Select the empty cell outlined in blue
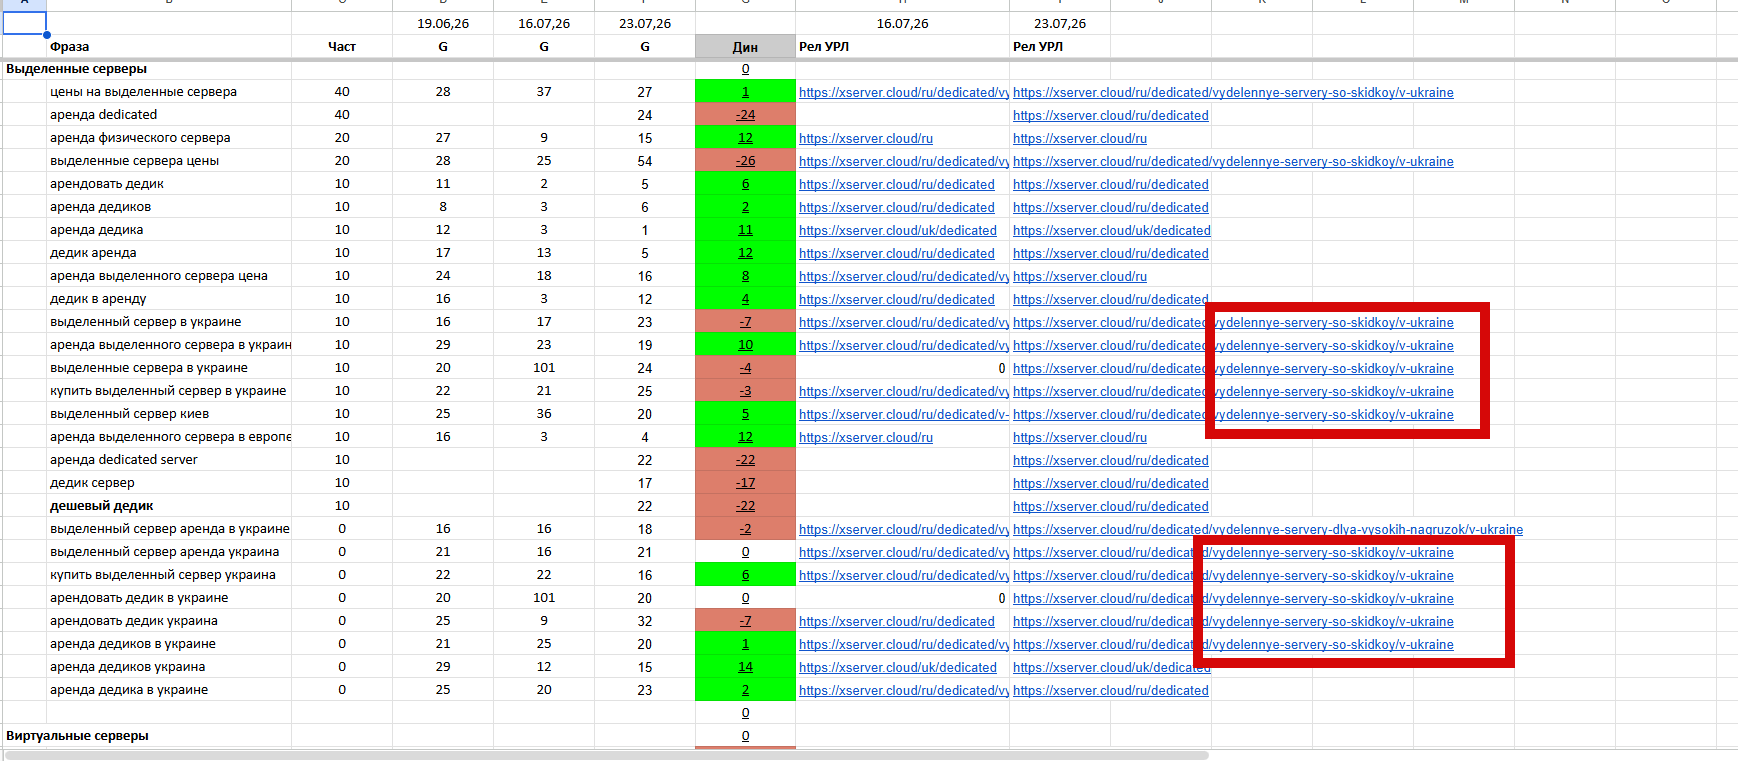The image size is (1738, 761). click(x=24, y=23)
